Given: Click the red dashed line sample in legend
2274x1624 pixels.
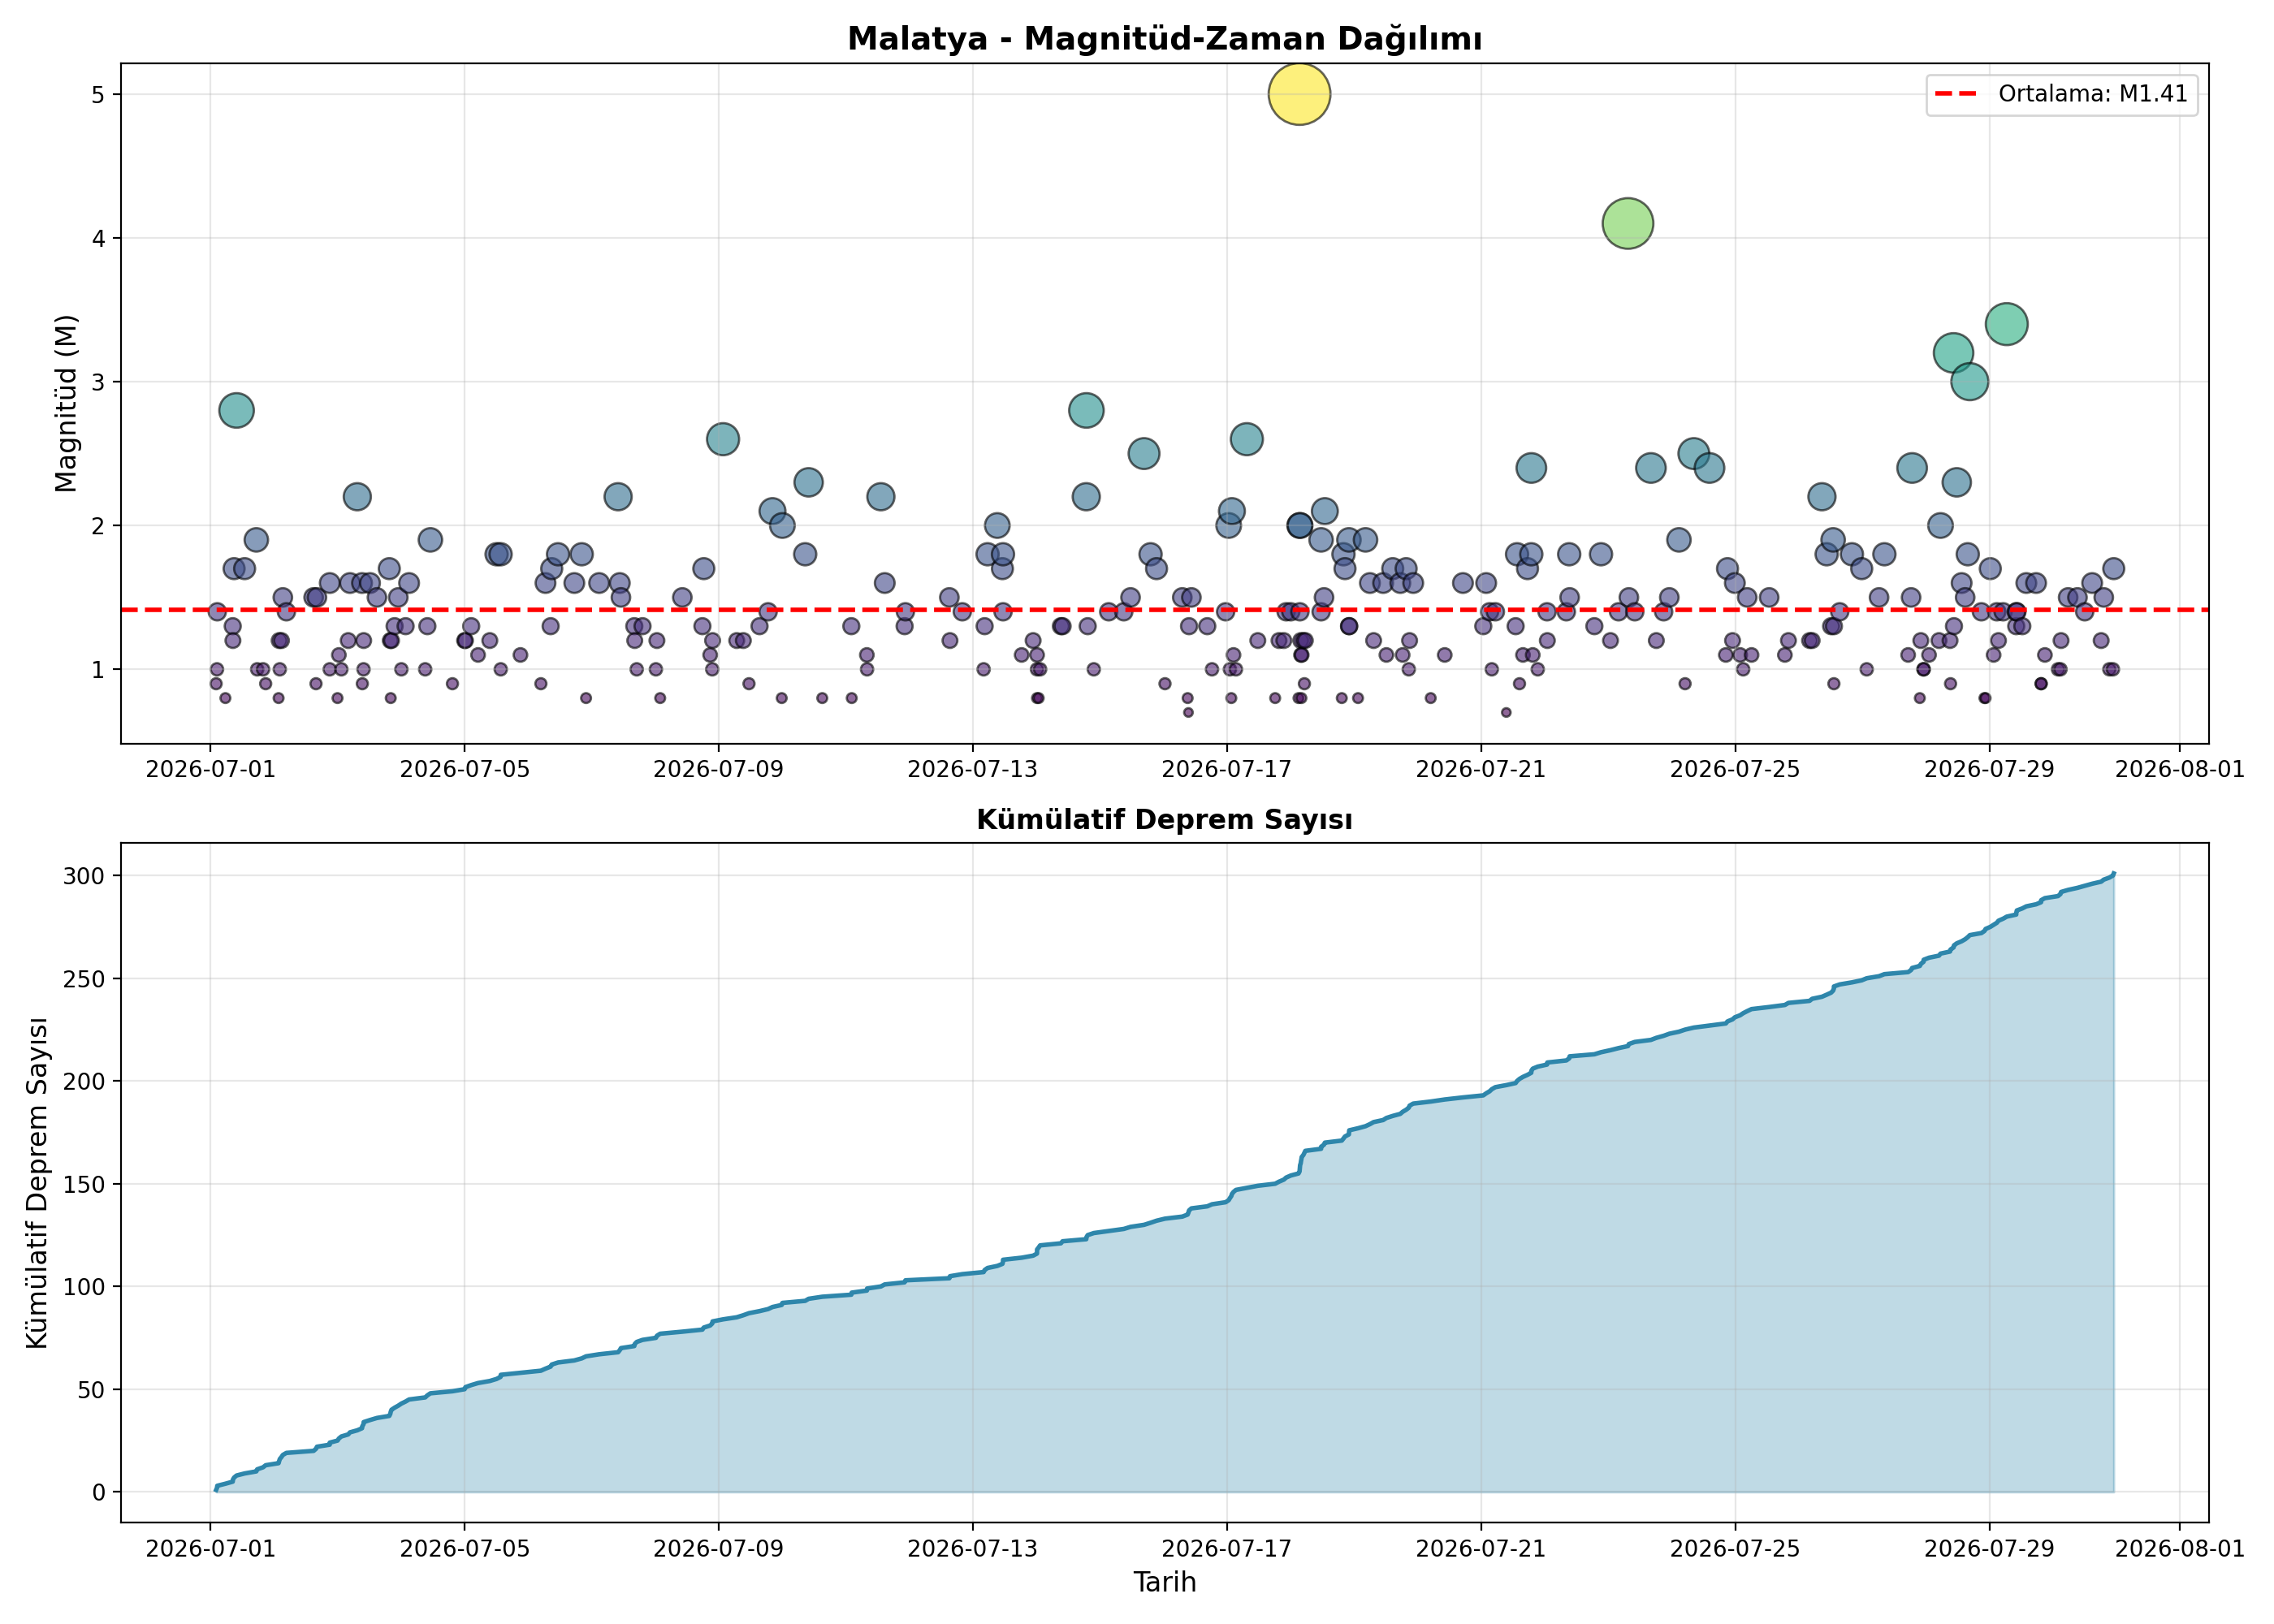Looking at the screenshot, I should (1956, 94).
